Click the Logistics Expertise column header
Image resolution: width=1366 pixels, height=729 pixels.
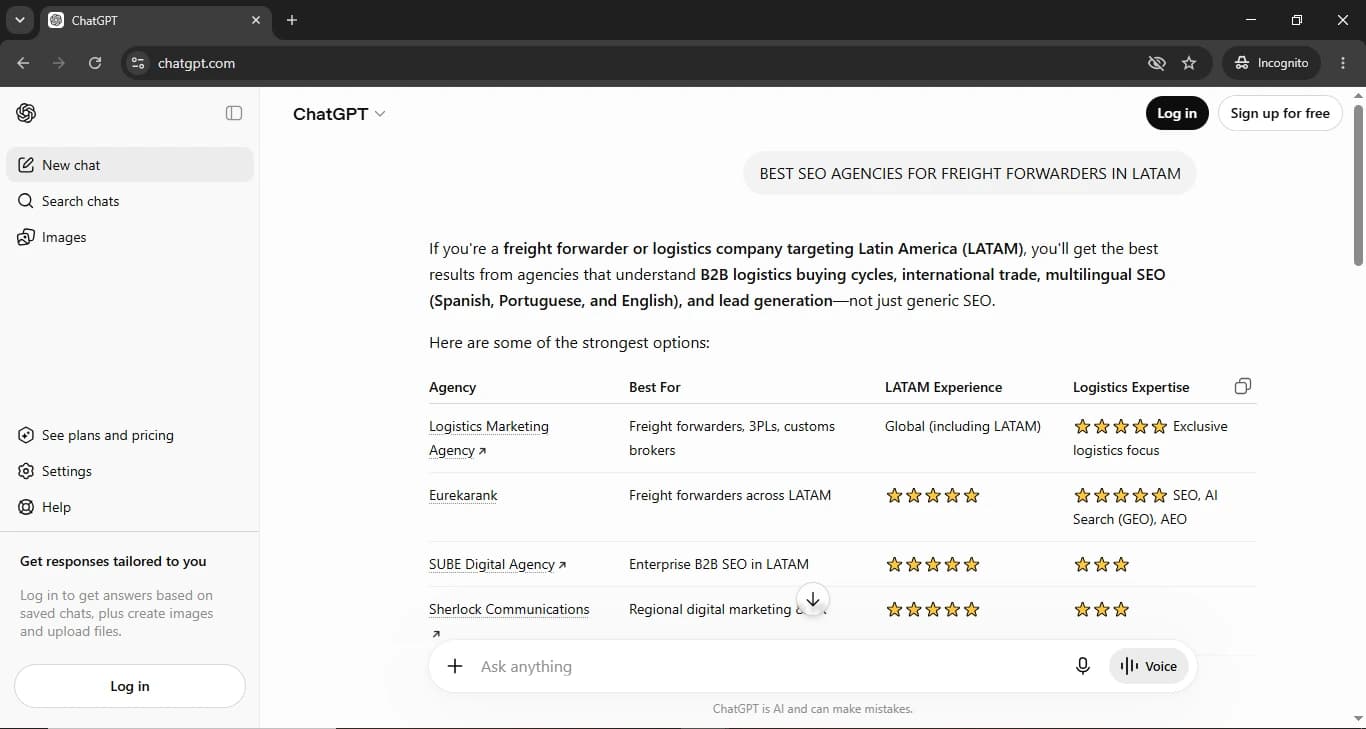(1131, 387)
